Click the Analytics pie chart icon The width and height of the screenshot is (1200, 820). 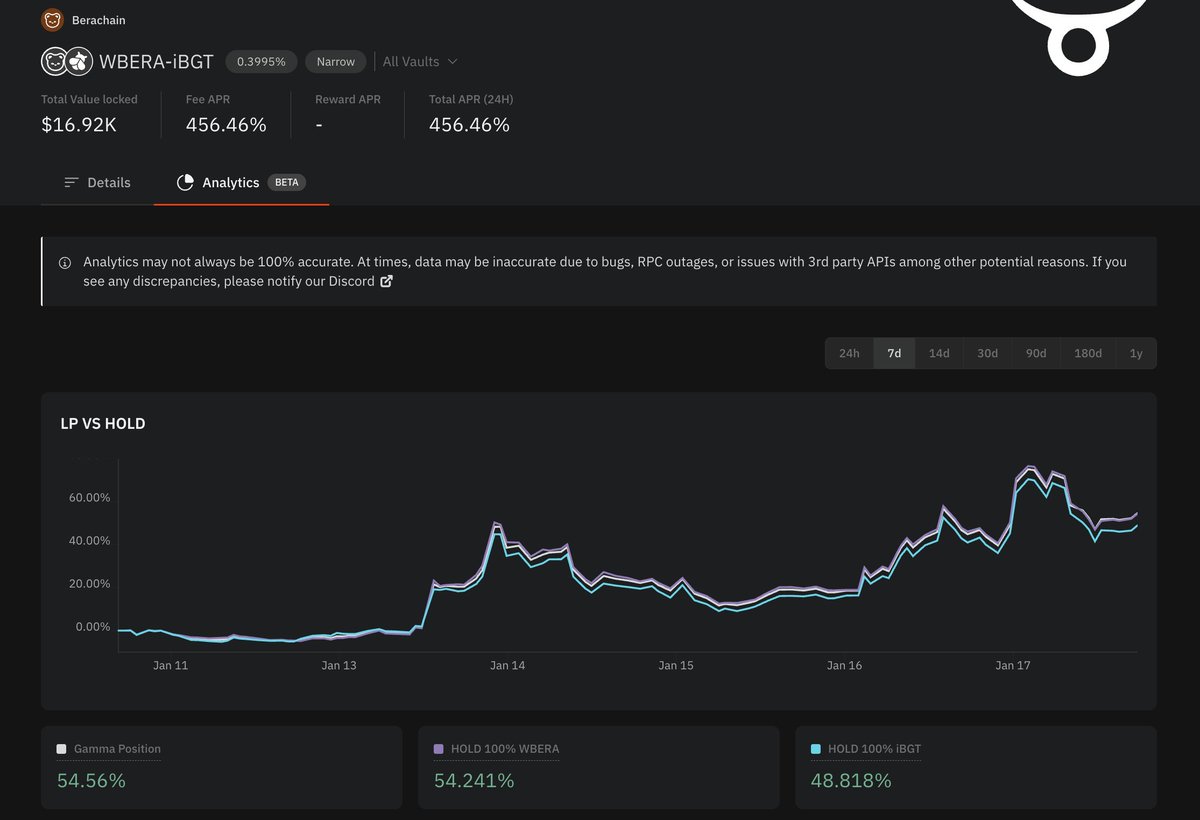coord(185,182)
